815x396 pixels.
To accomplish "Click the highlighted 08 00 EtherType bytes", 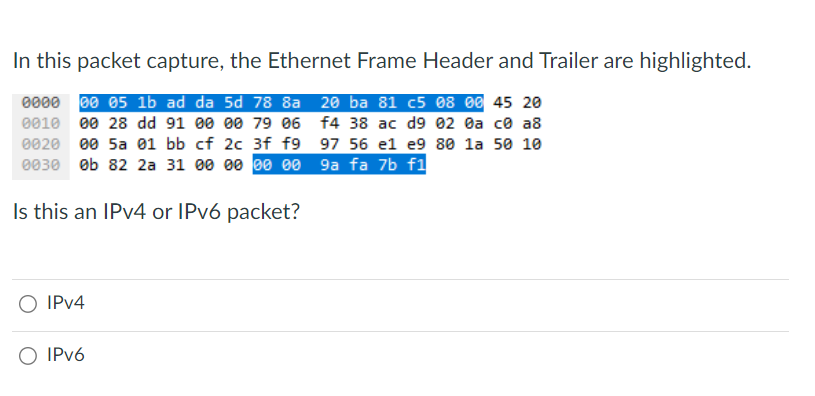I will (x=459, y=103).
